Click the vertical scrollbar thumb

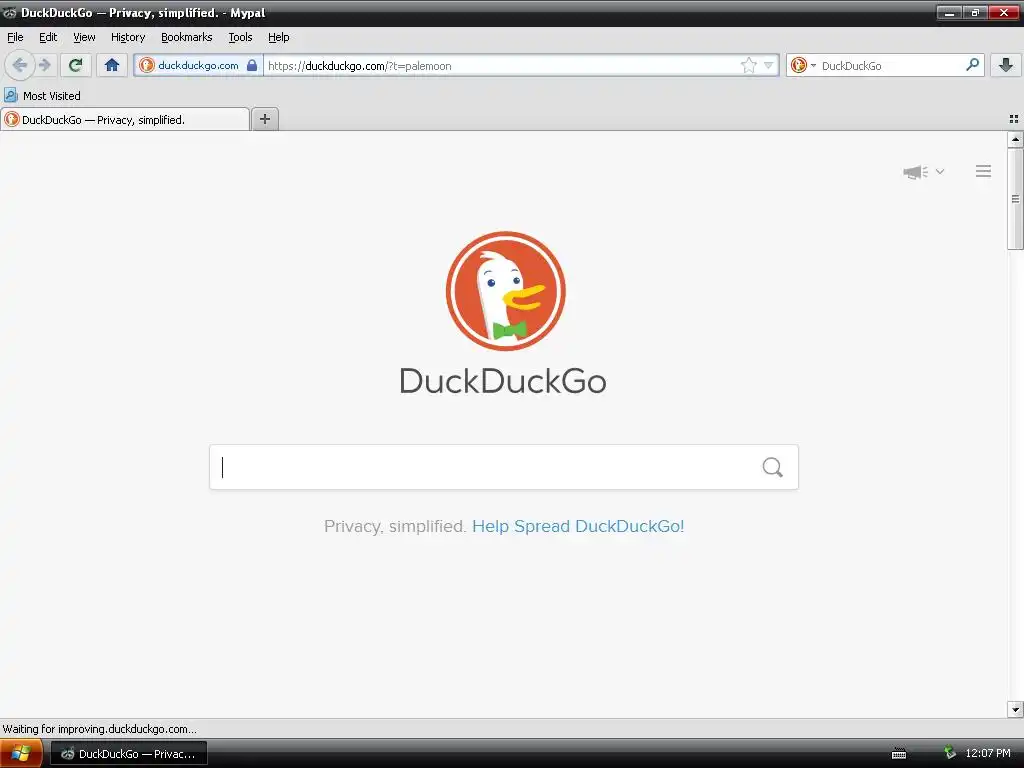coord(1015,199)
